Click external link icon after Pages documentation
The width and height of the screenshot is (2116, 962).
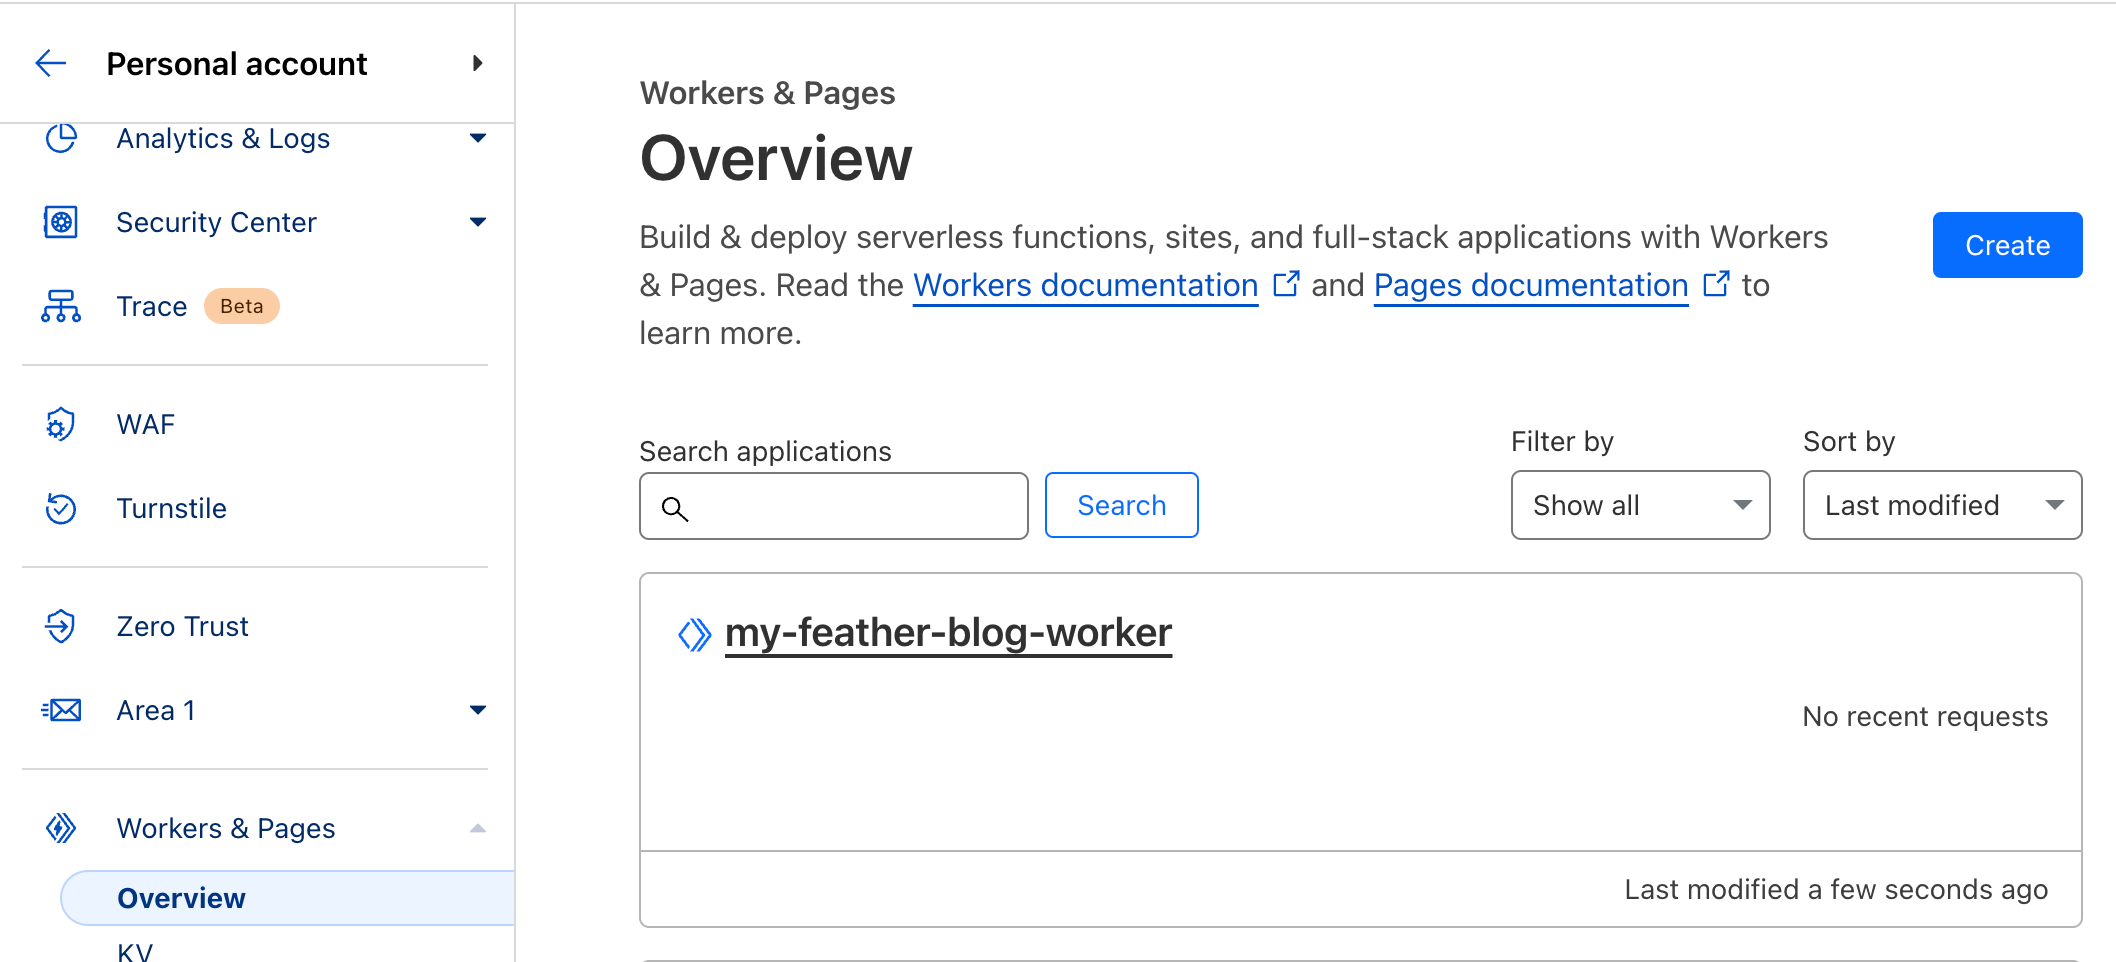(1716, 284)
